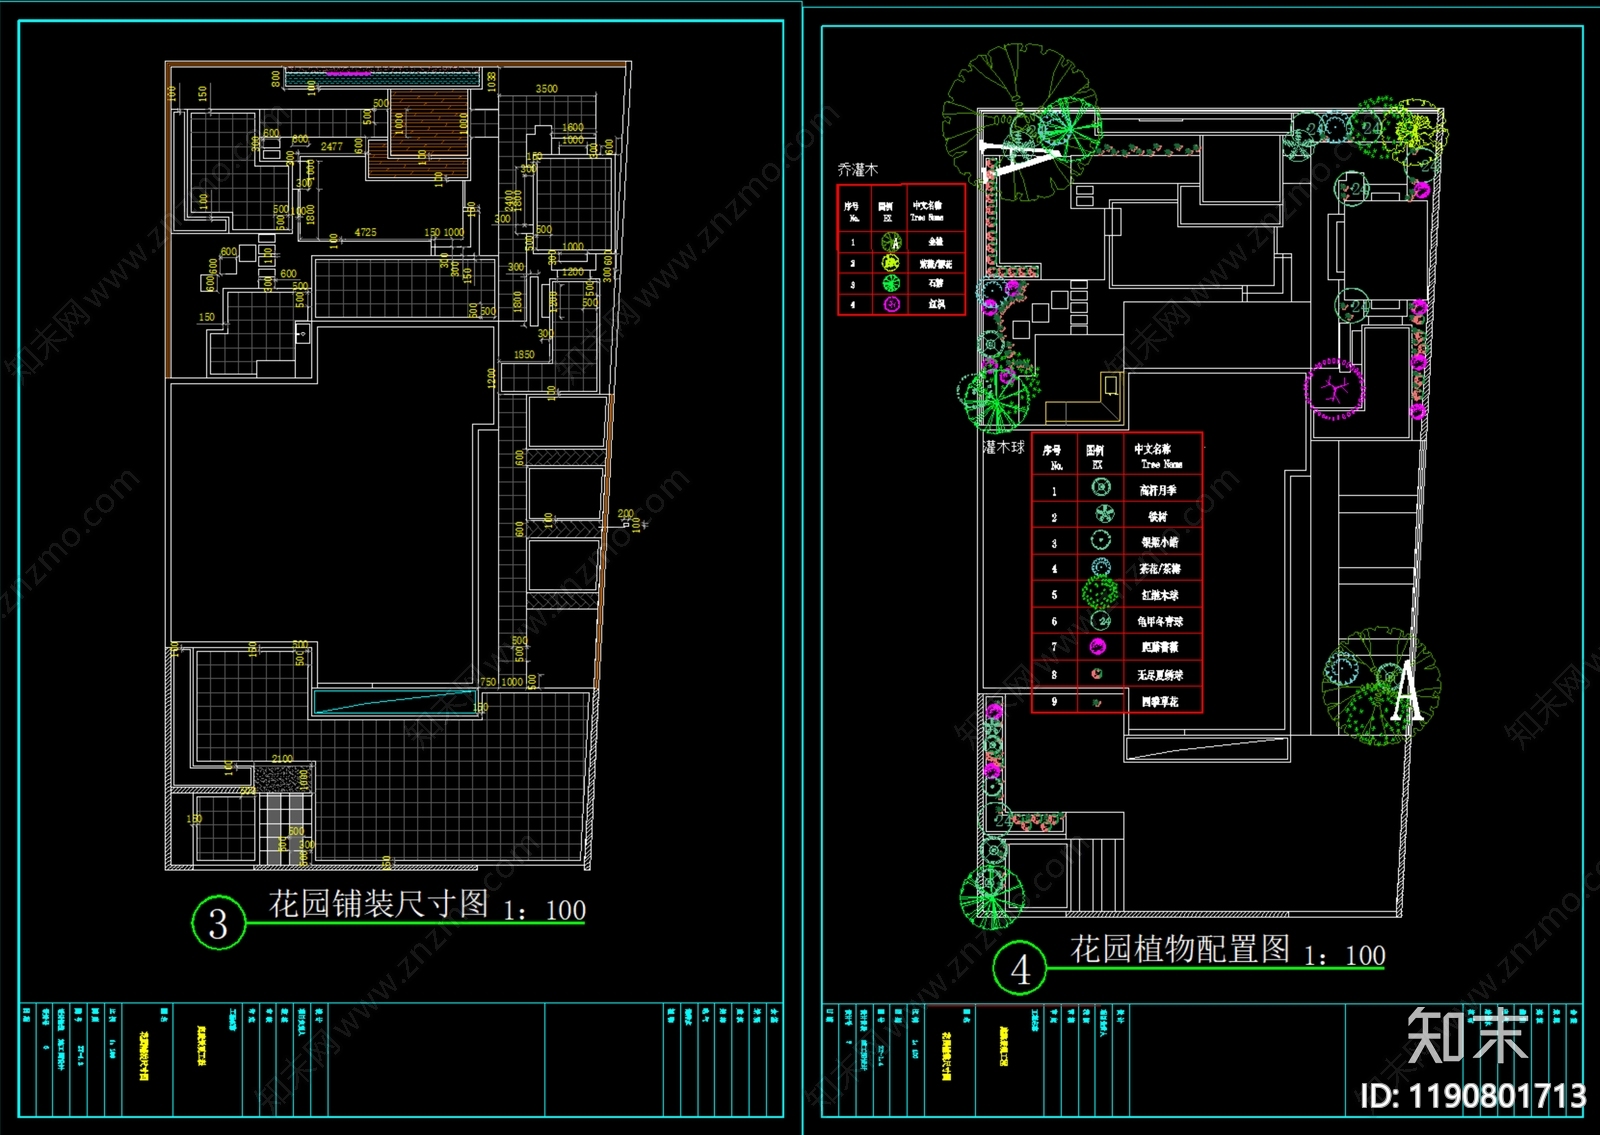Select the large green shrub symbol in legend row 5
The height and width of the screenshot is (1135, 1600).
point(1099,592)
